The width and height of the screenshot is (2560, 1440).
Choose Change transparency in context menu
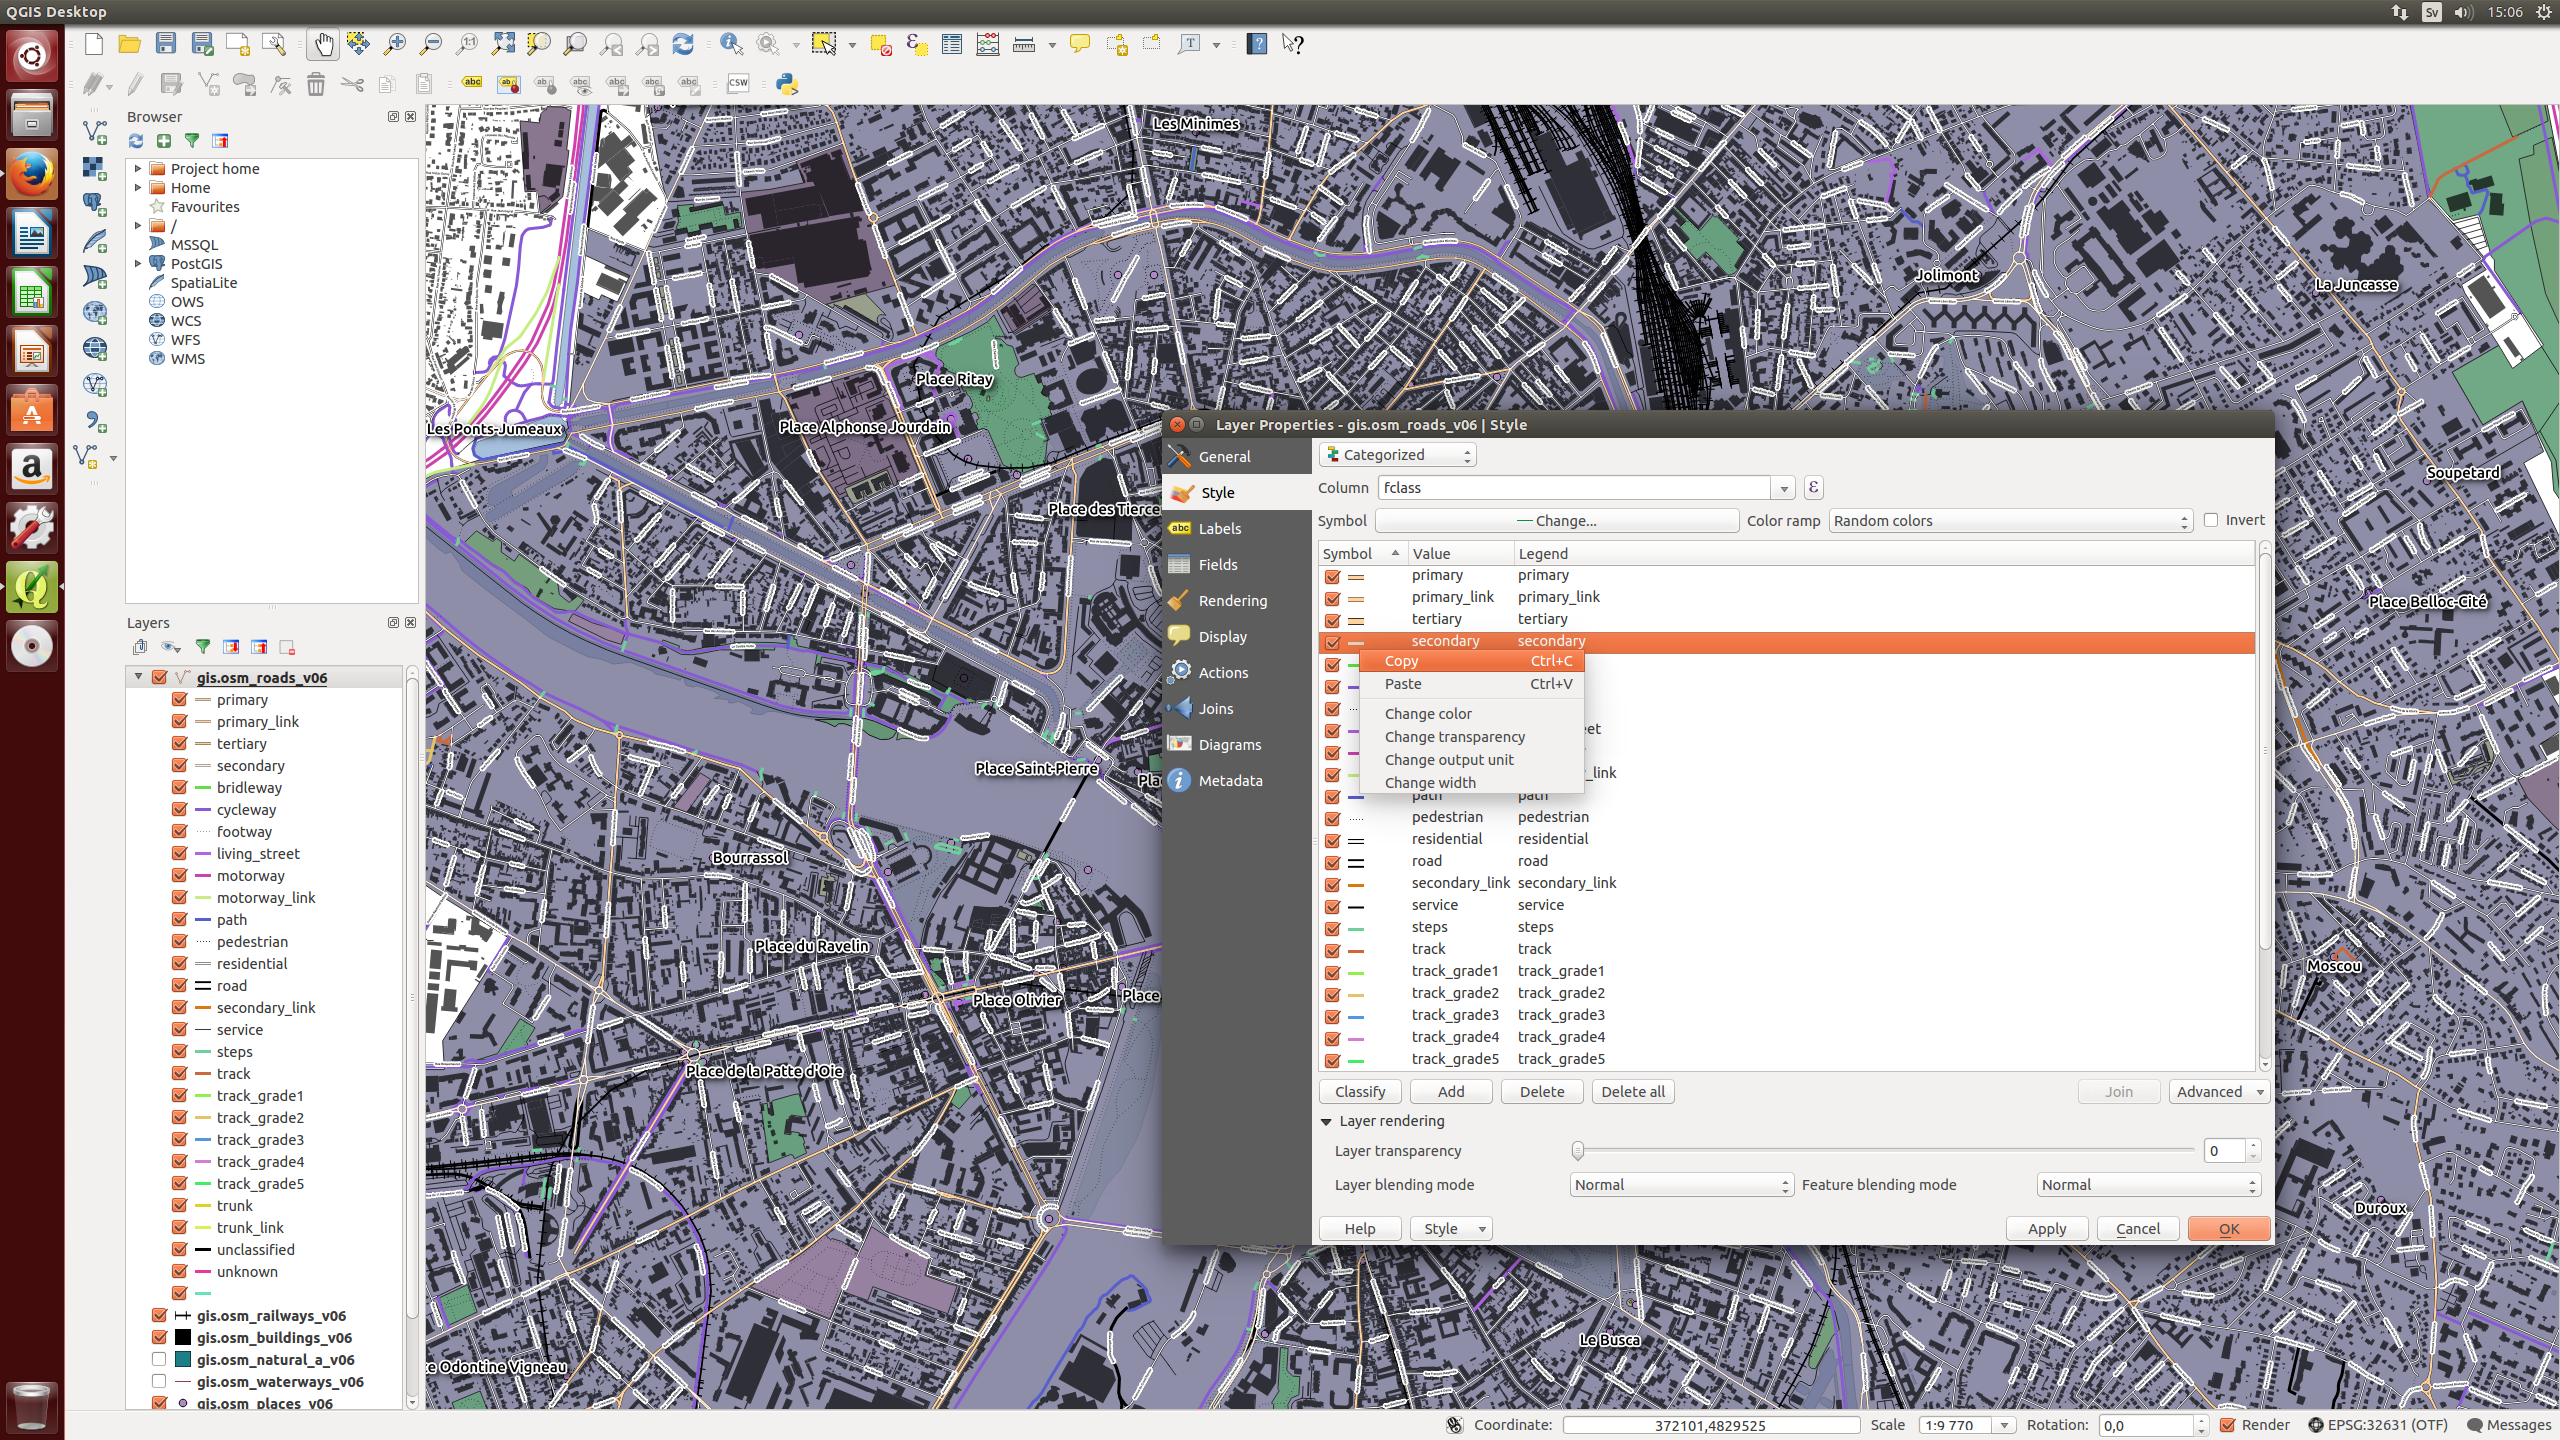point(1471,737)
